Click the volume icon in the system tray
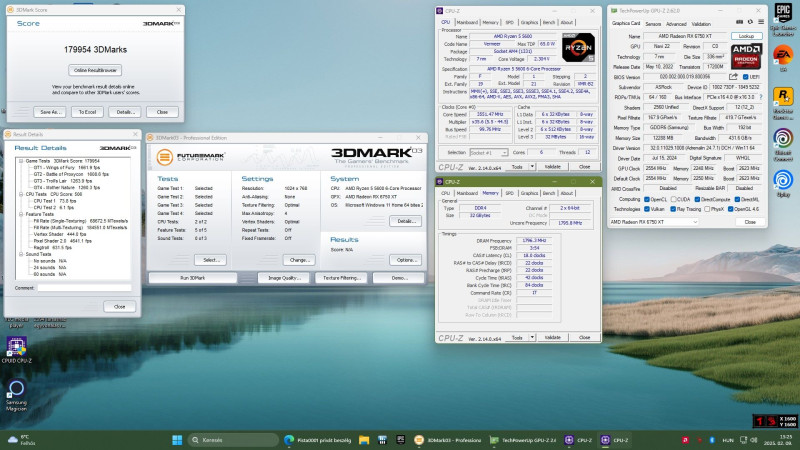The height and width of the screenshot is (450, 800). [x=754, y=440]
